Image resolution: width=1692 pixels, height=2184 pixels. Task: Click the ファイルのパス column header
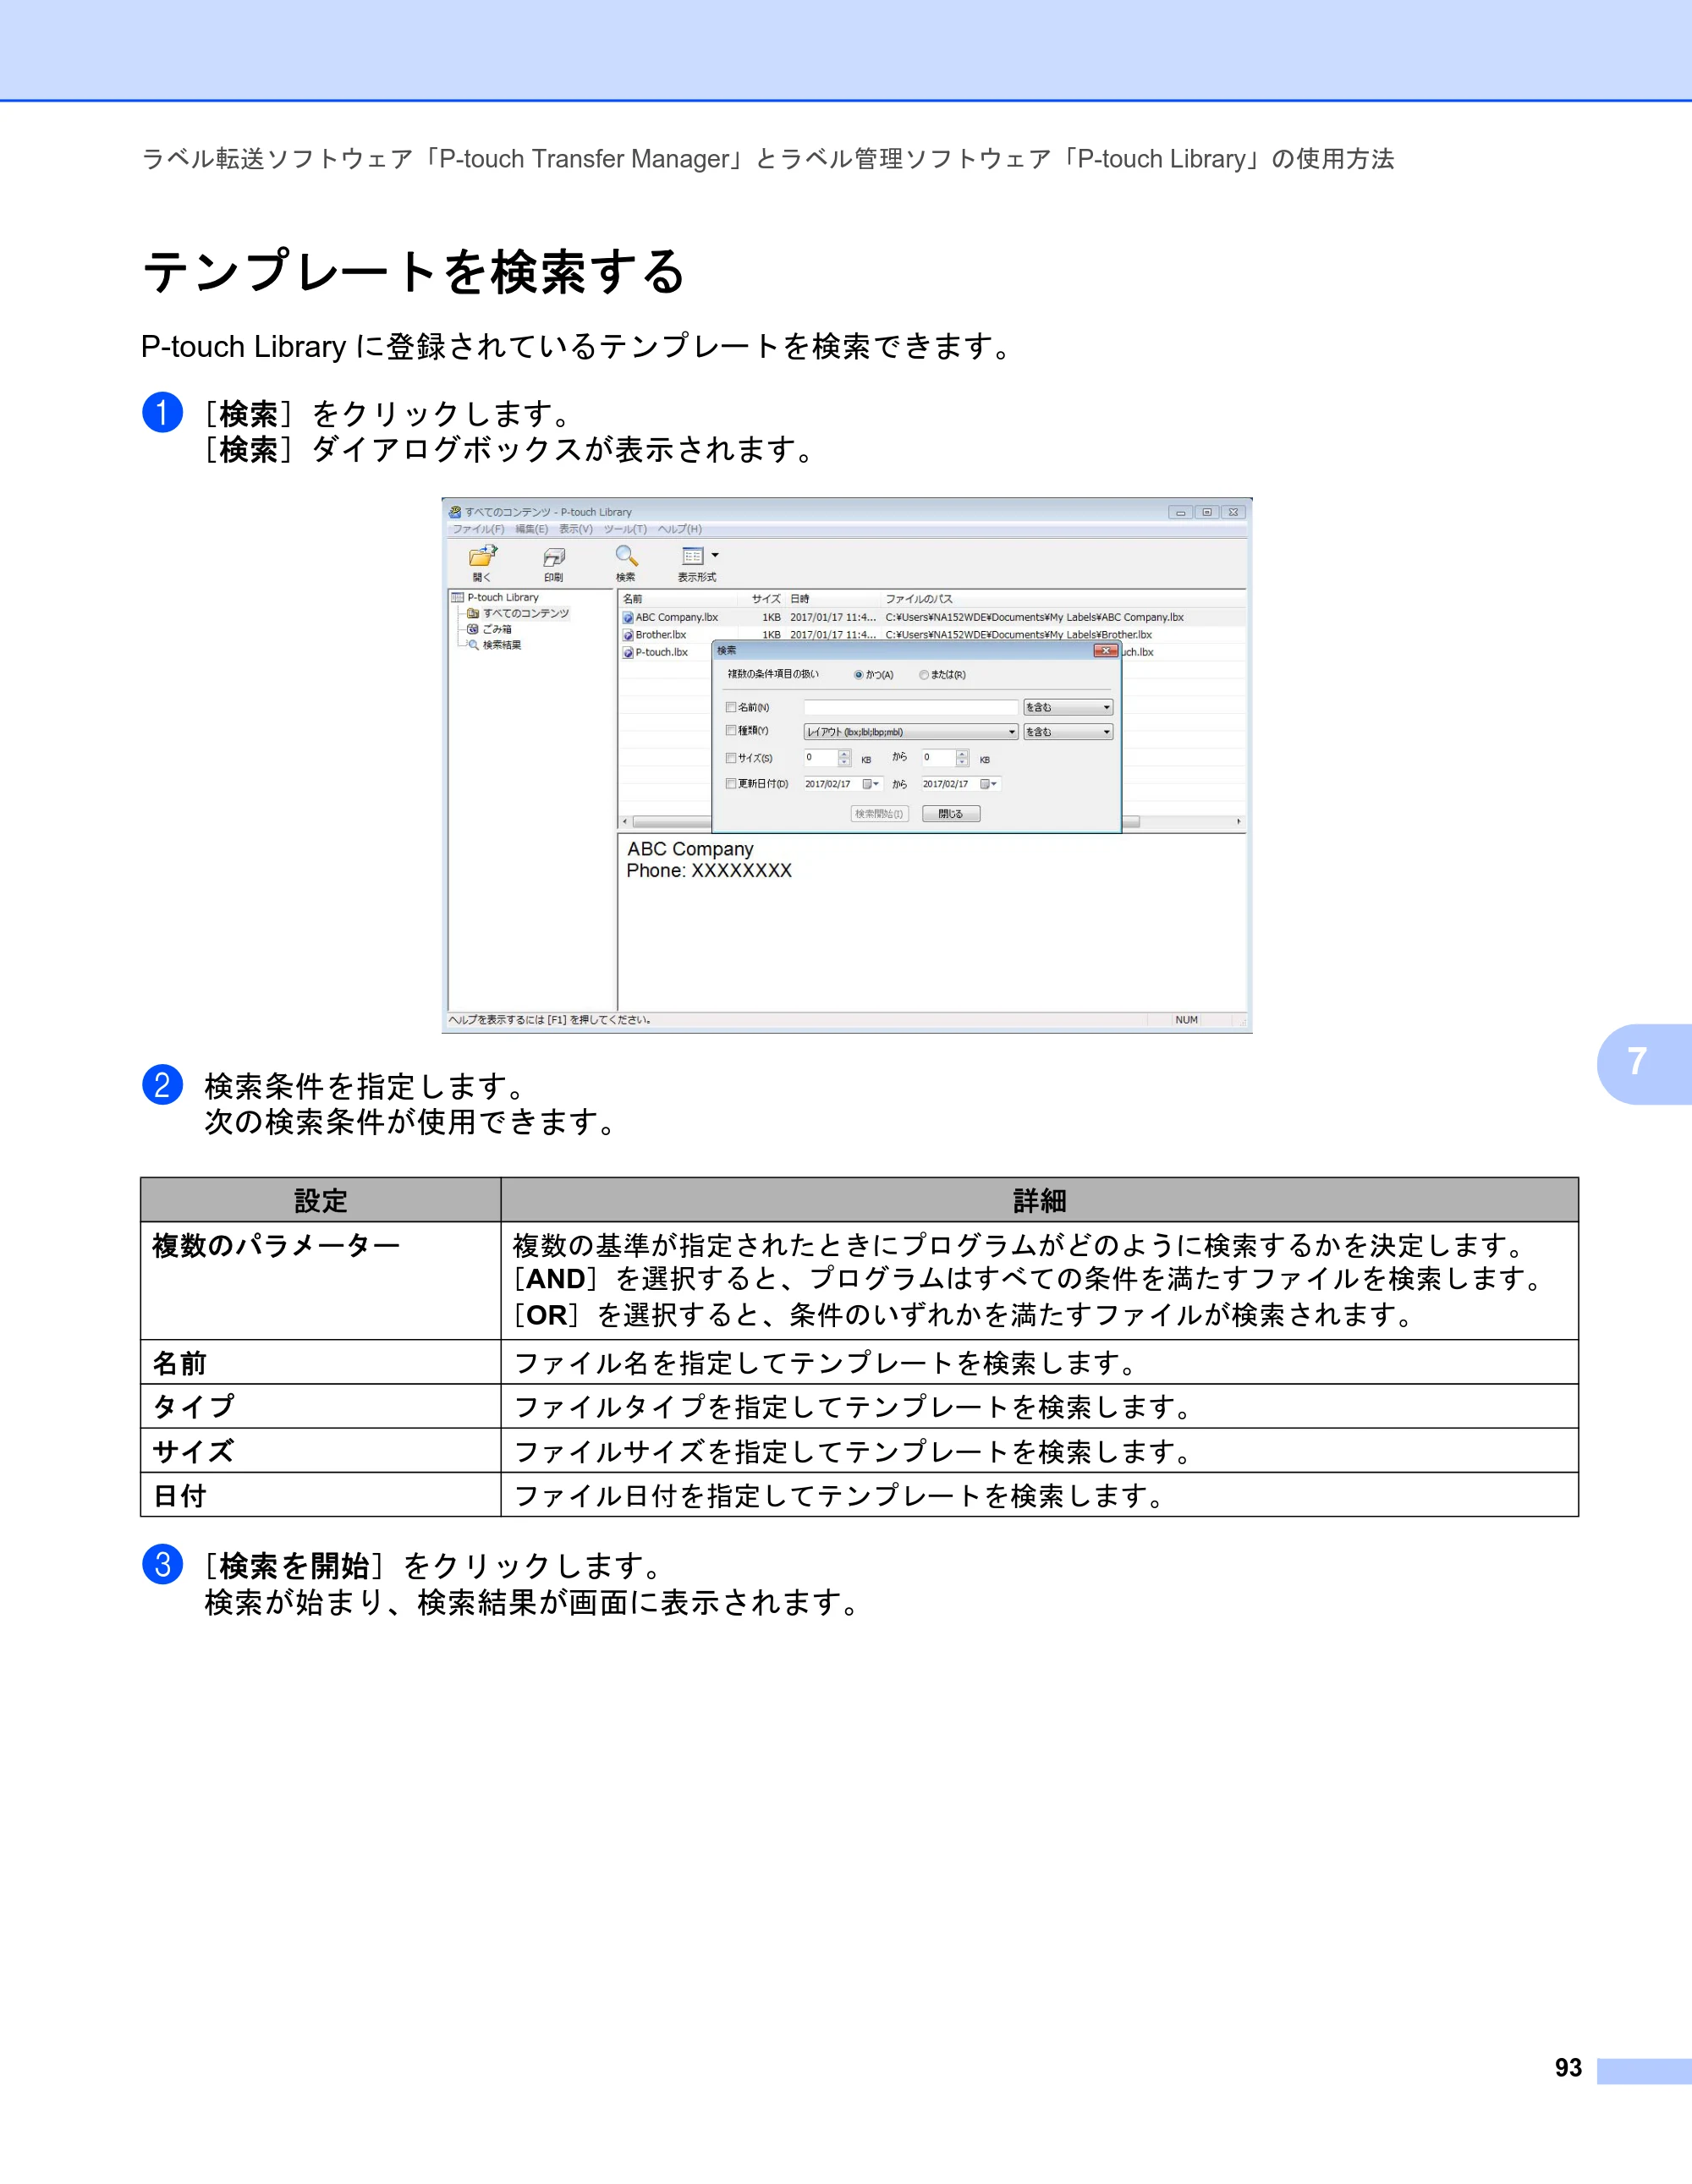919,599
